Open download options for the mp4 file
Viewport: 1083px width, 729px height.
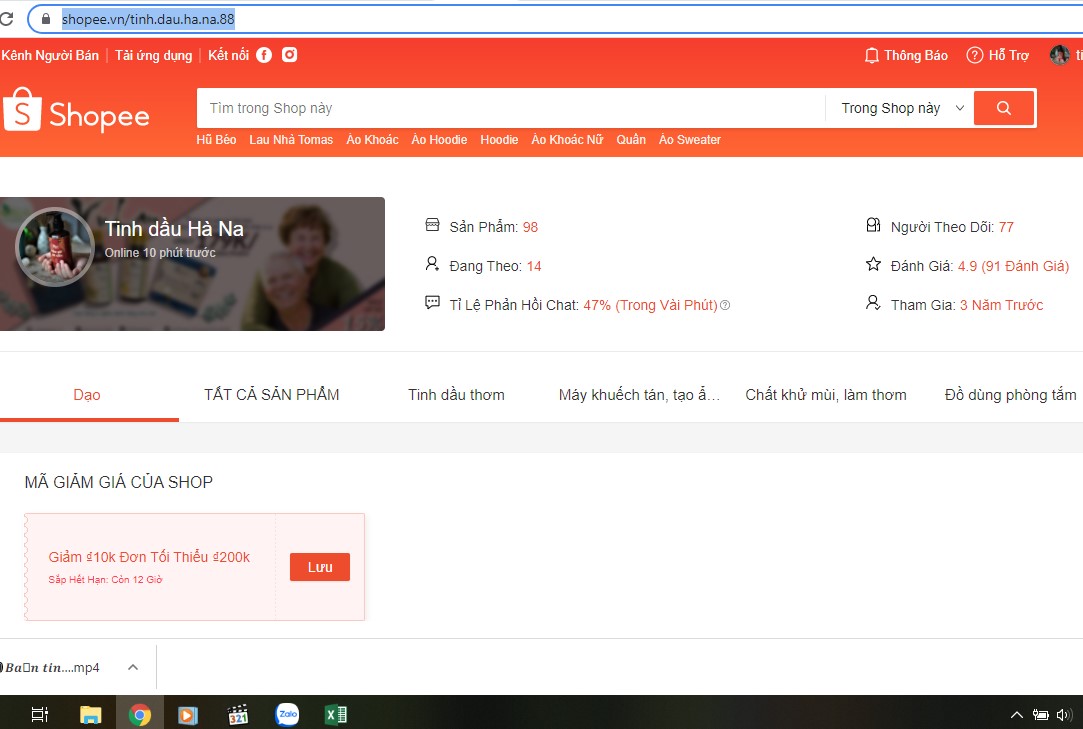coord(133,667)
